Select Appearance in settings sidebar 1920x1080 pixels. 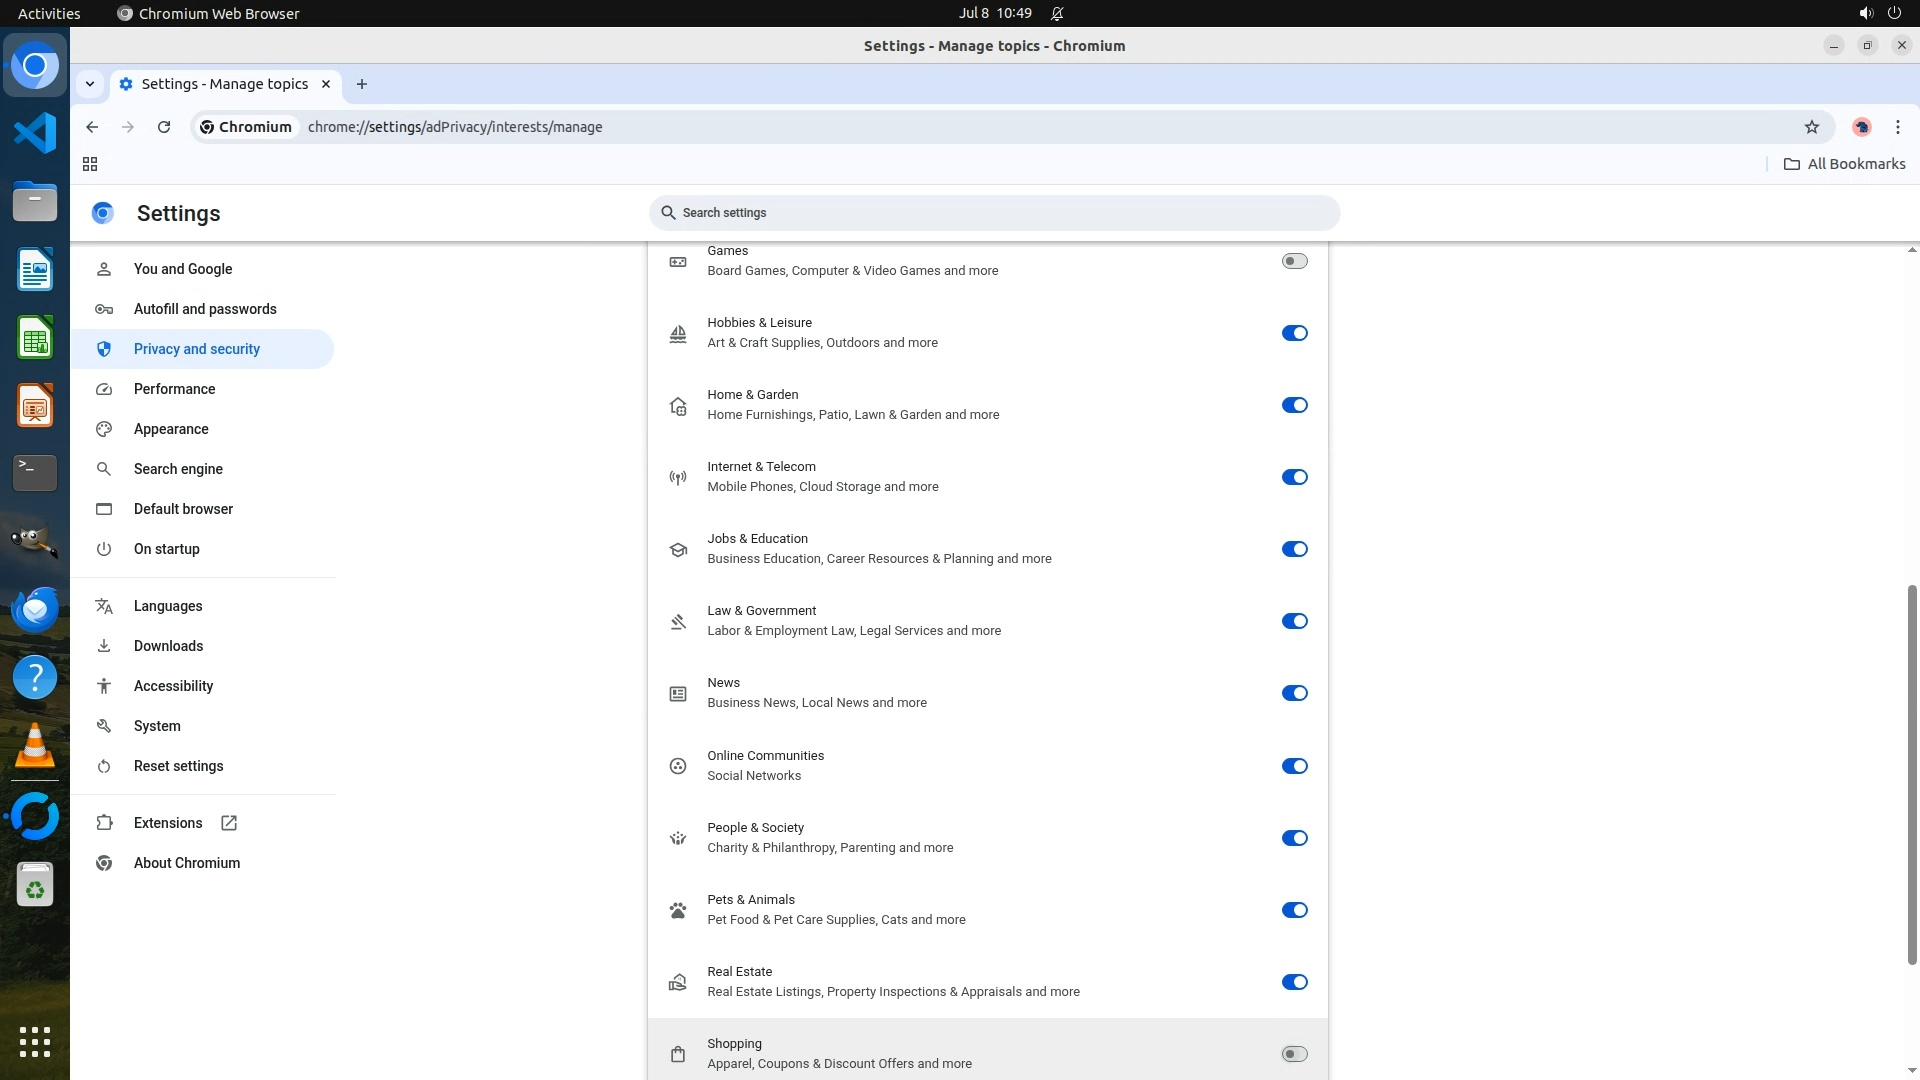point(171,429)
